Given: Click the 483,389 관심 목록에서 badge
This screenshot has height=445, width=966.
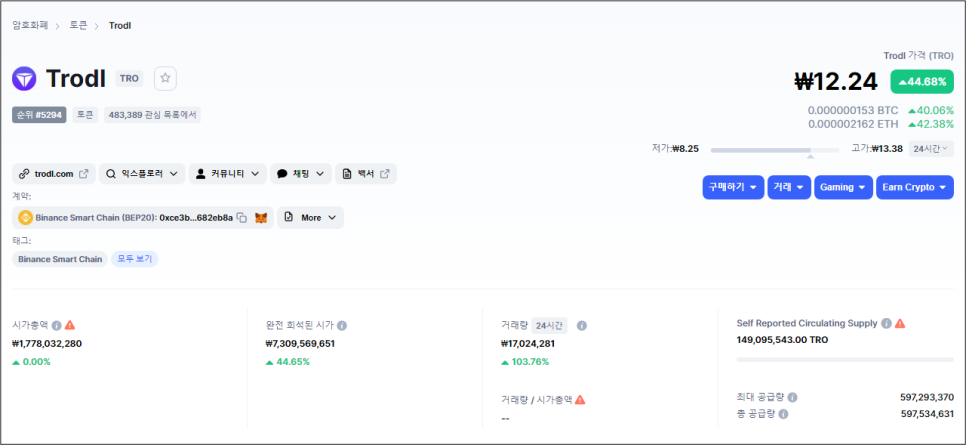Looking at the screenshot, I should coord(152,115).
